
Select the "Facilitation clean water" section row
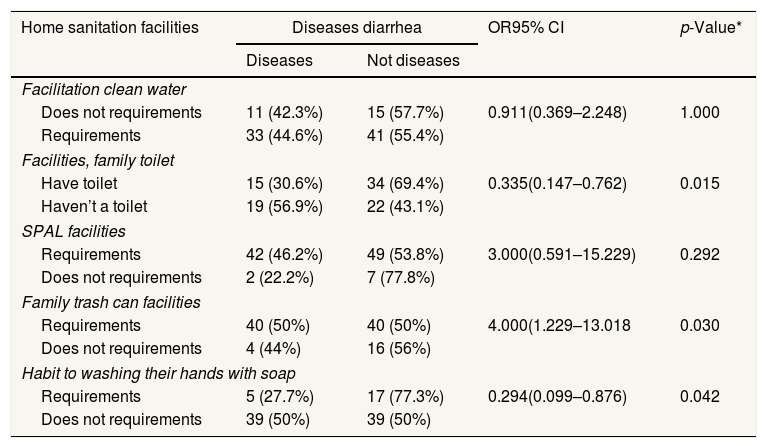(x=104, y=89)
